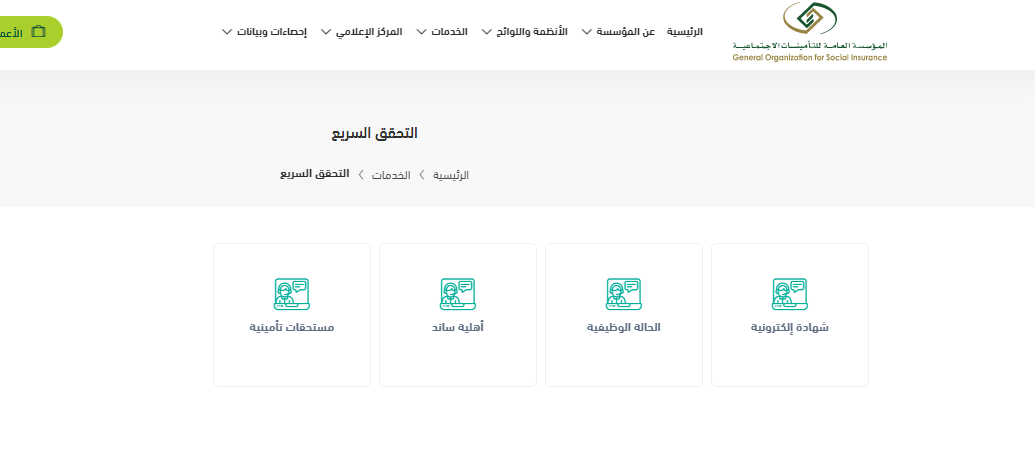The image size is (1035, 475).
Task: Click the briefcase icon in the green button
Action: (x=39, y=32)
